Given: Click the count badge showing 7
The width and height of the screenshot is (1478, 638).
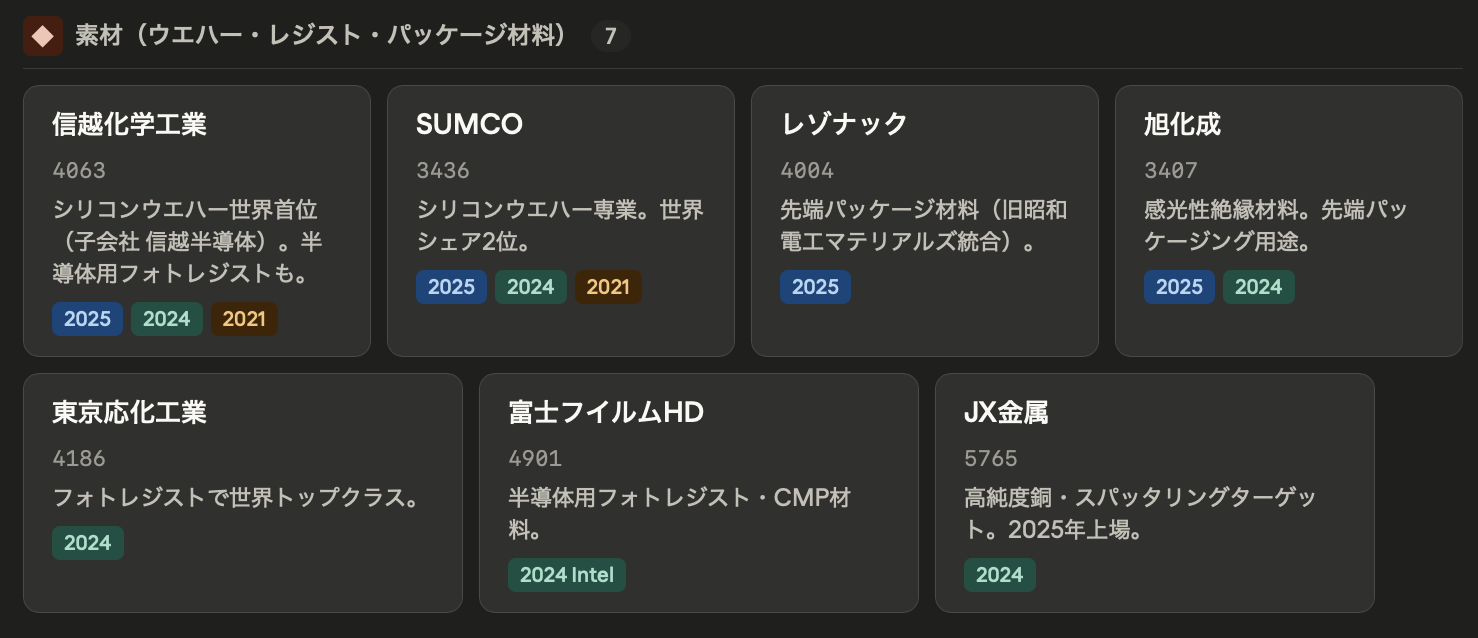Looking at the screenshot, I should click(x=610, y=37).
